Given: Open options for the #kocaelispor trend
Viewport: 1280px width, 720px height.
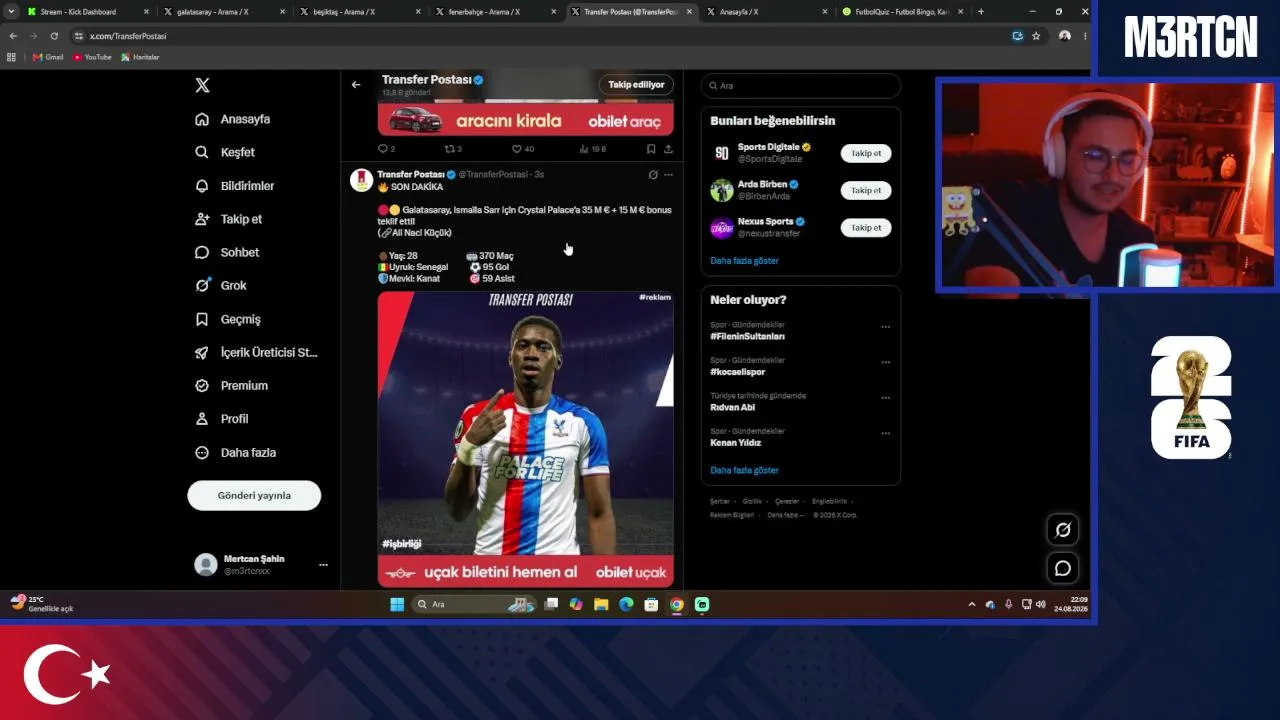Looking at the screenshot, I should [885, 362].
